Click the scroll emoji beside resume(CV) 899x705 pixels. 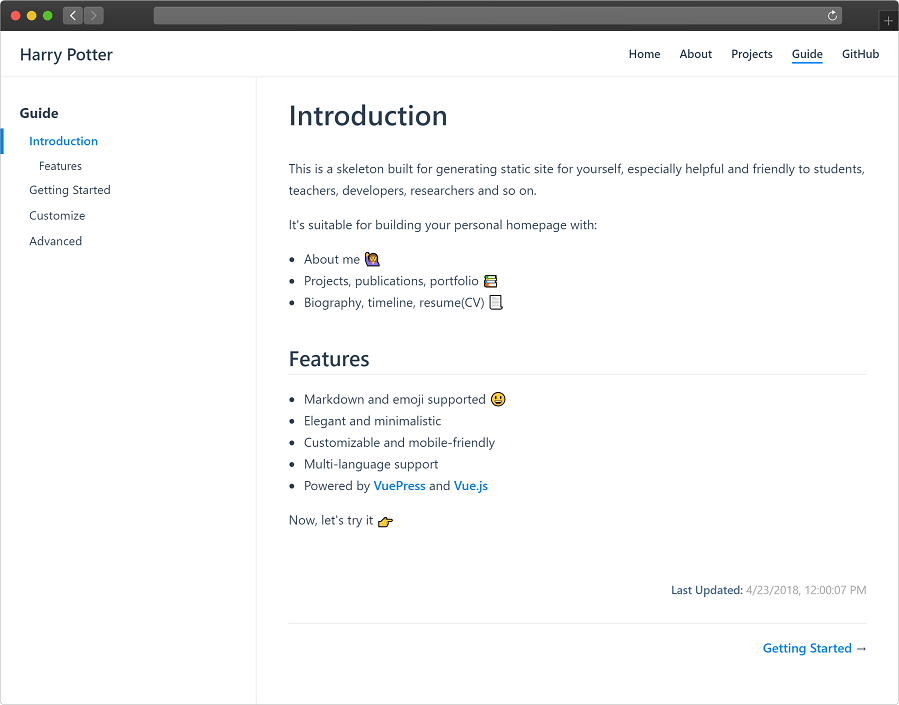(496, 302)
